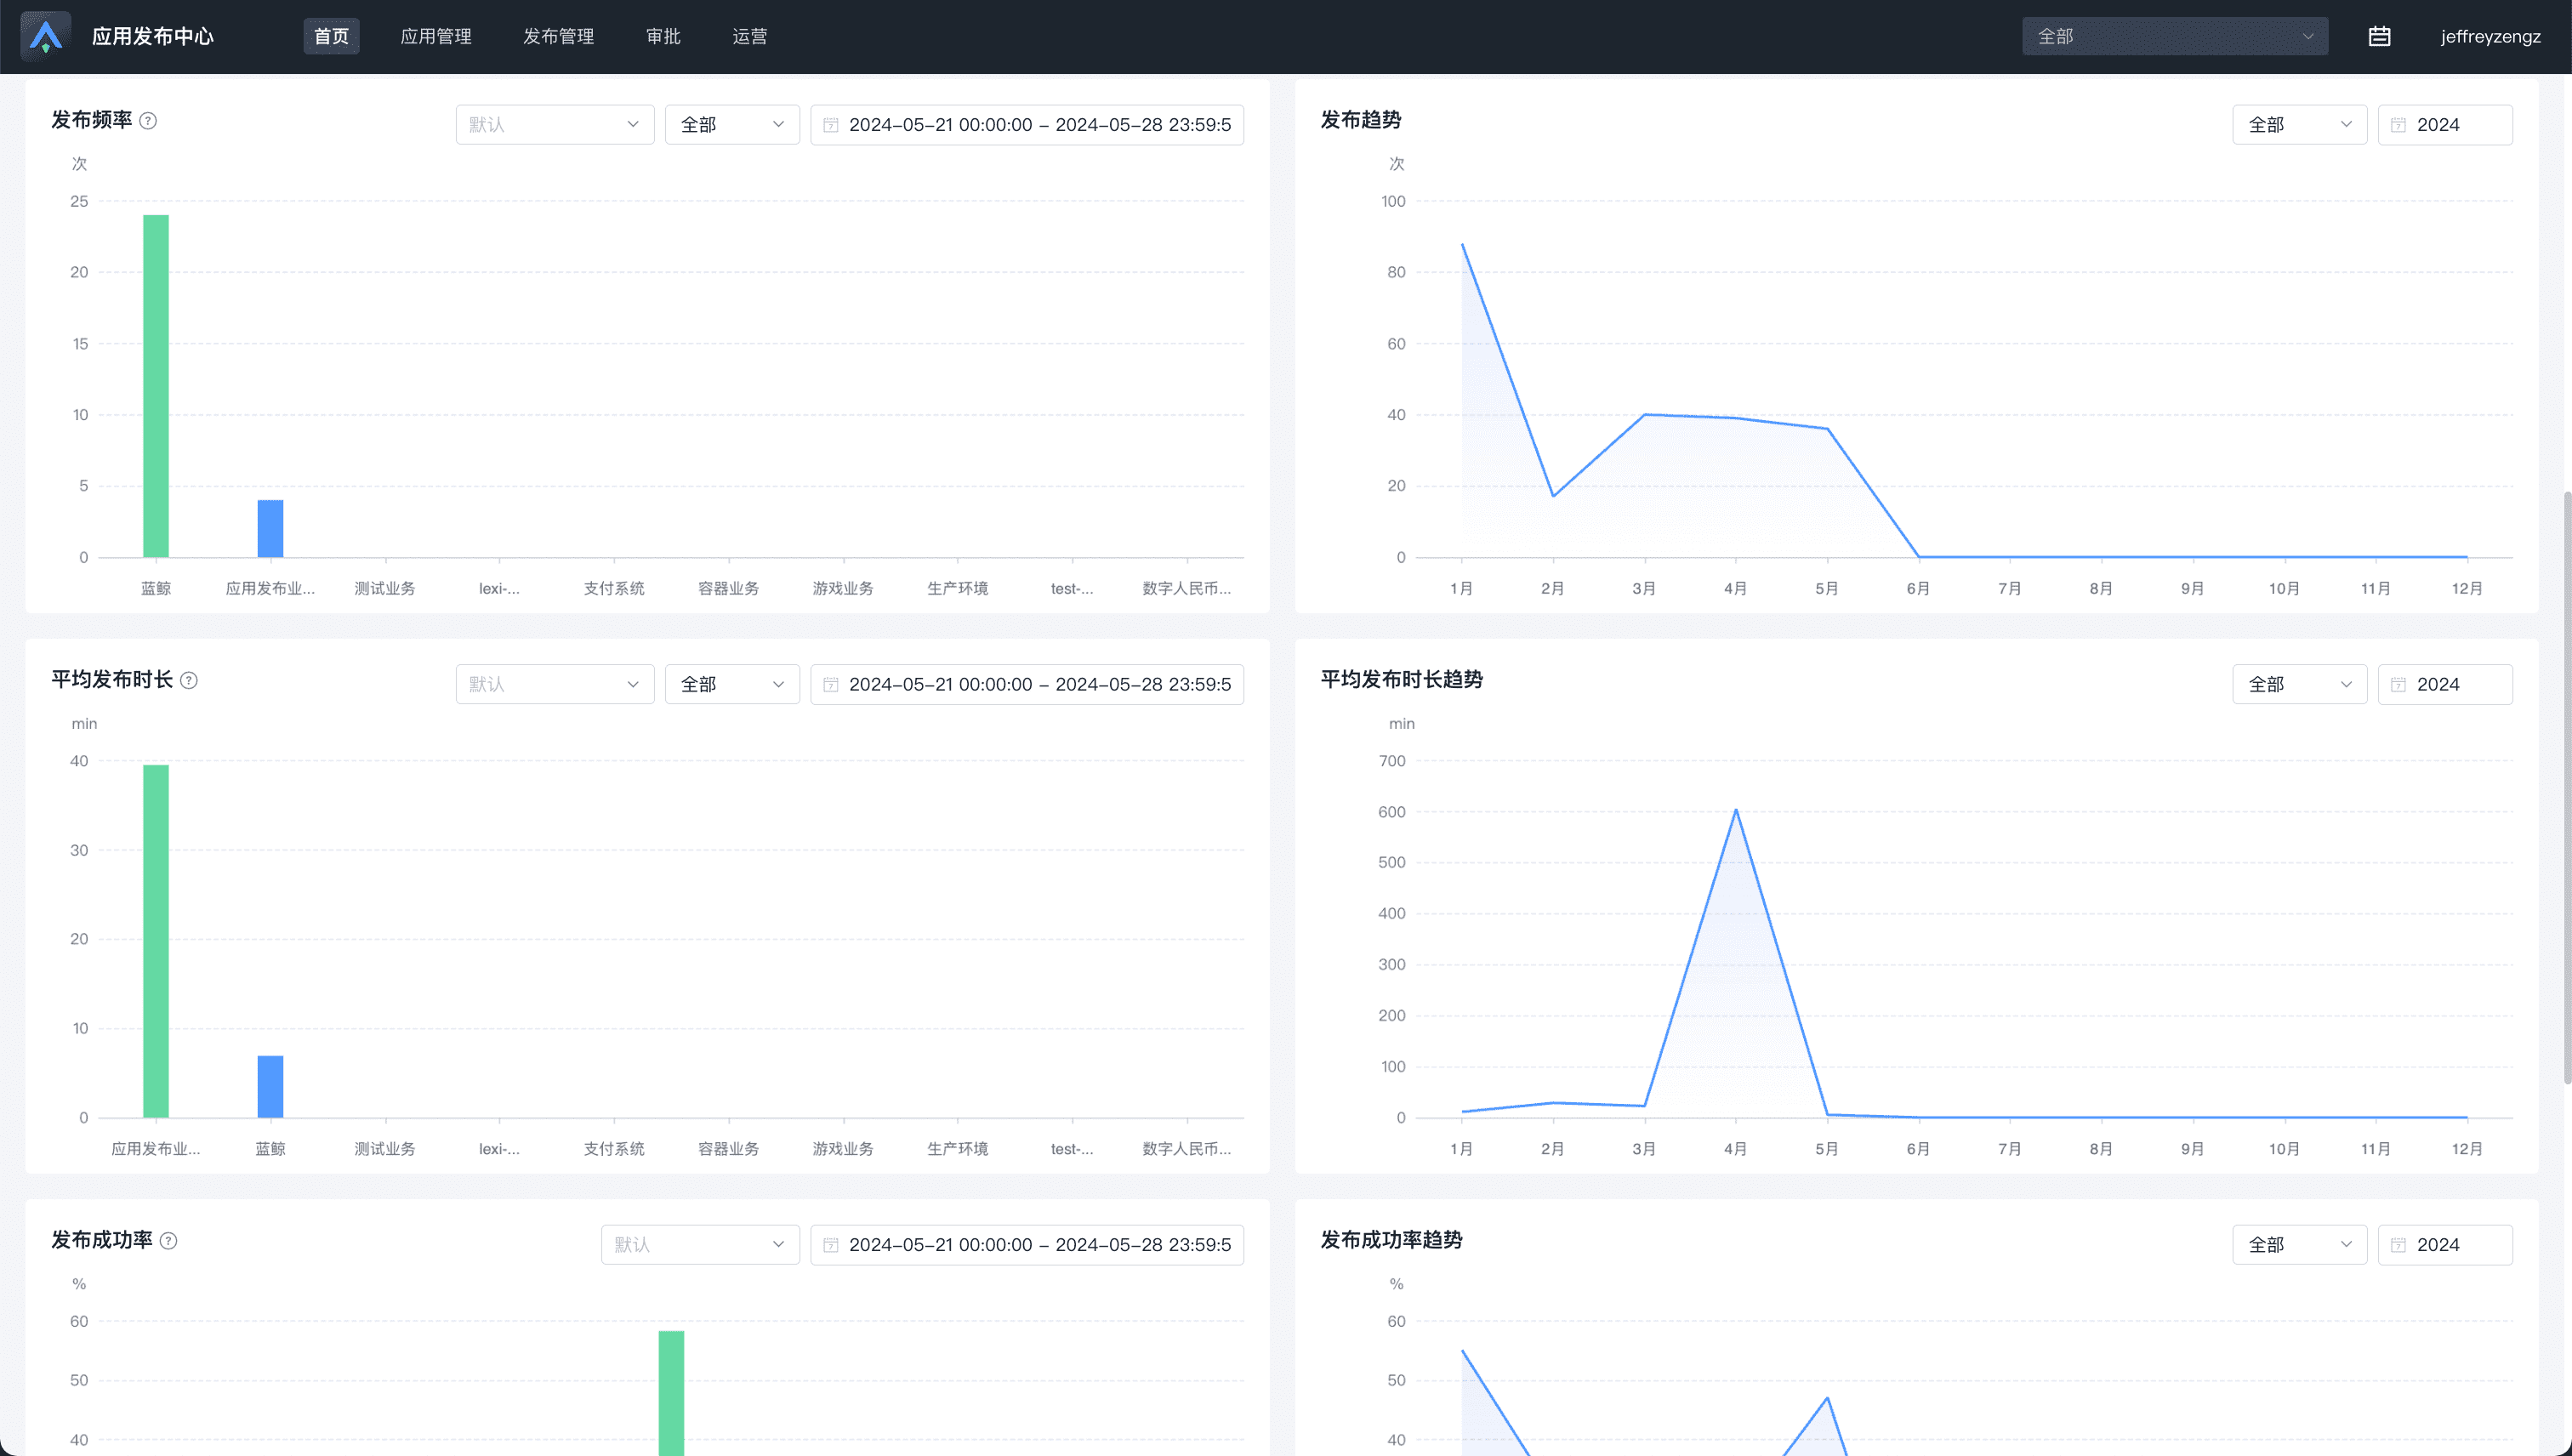
Task: Click calendar icon in 发布趋势 year picker
Action: pos(2398,125)
